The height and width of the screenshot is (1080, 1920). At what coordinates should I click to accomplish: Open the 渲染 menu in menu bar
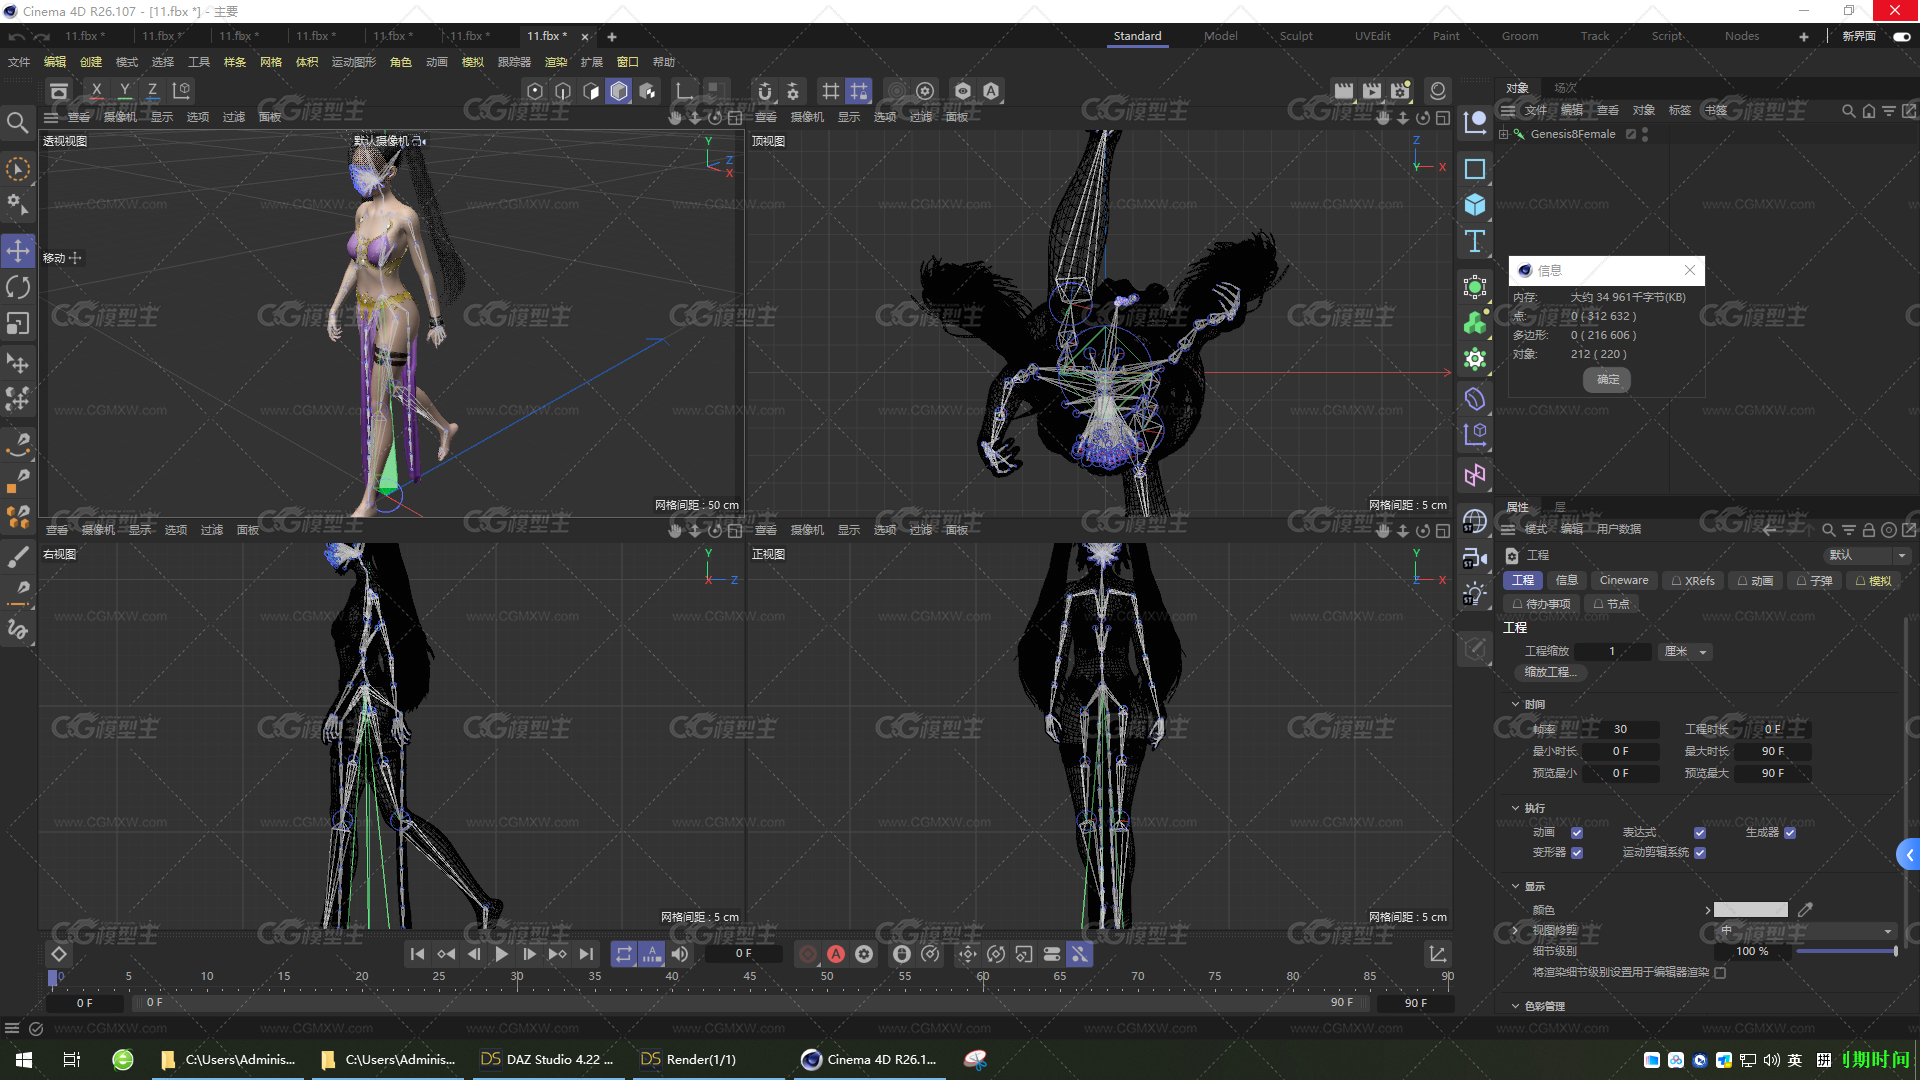556,62
